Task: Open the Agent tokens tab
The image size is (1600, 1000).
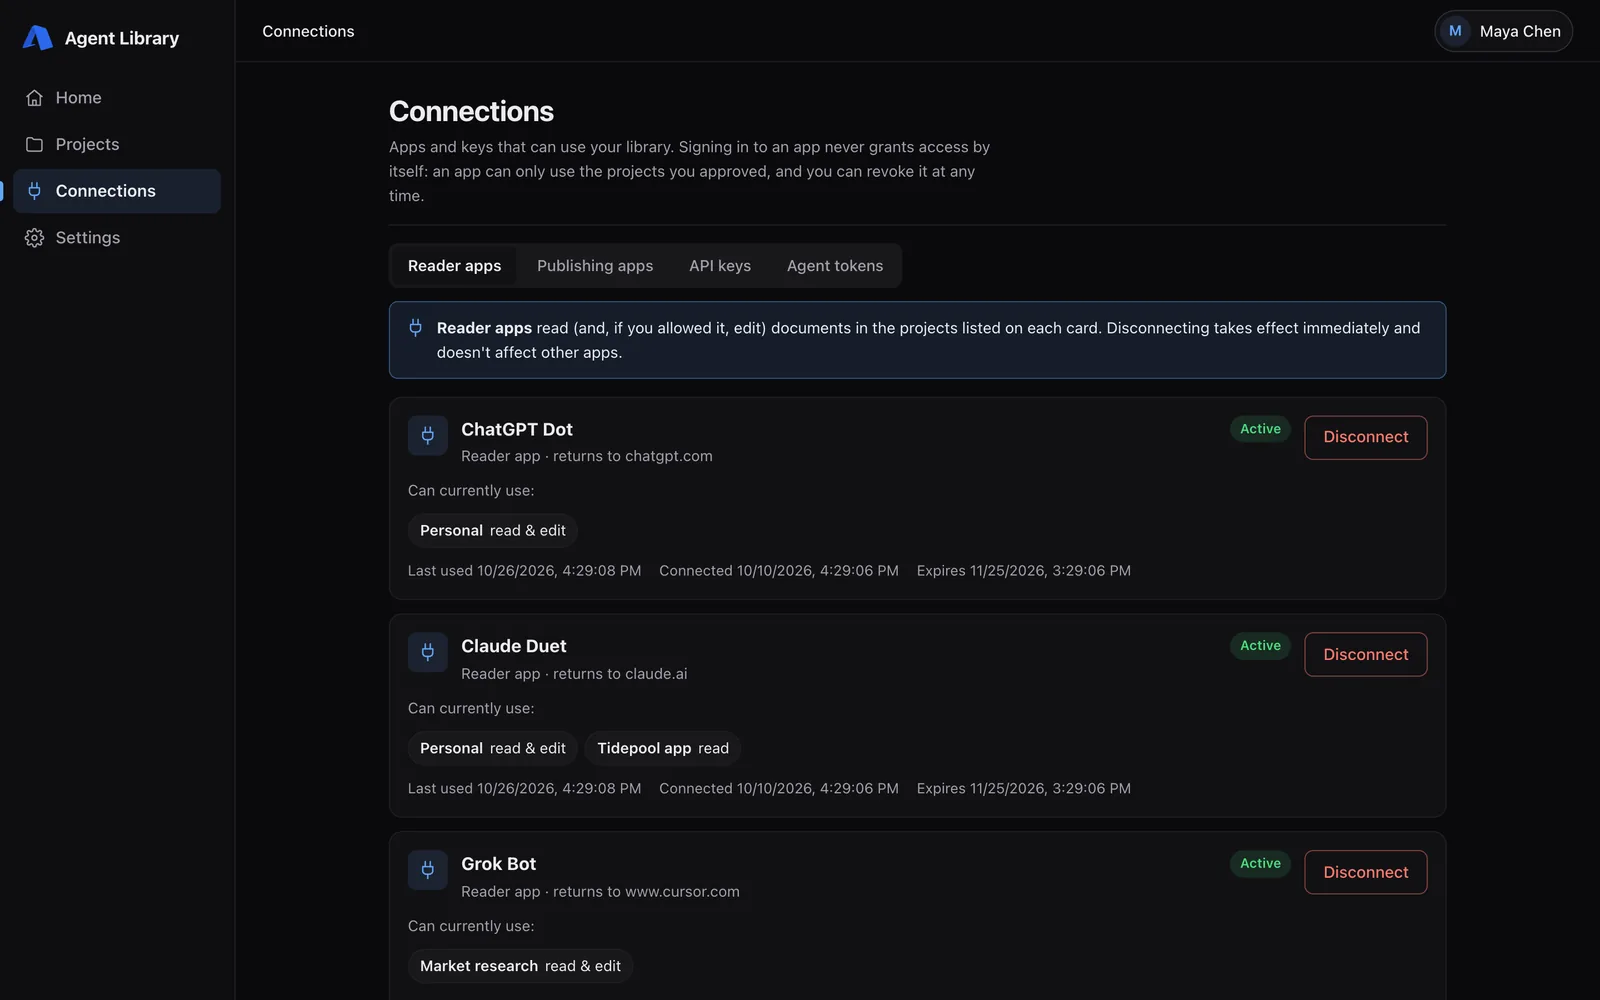Action: coord(835,266)
